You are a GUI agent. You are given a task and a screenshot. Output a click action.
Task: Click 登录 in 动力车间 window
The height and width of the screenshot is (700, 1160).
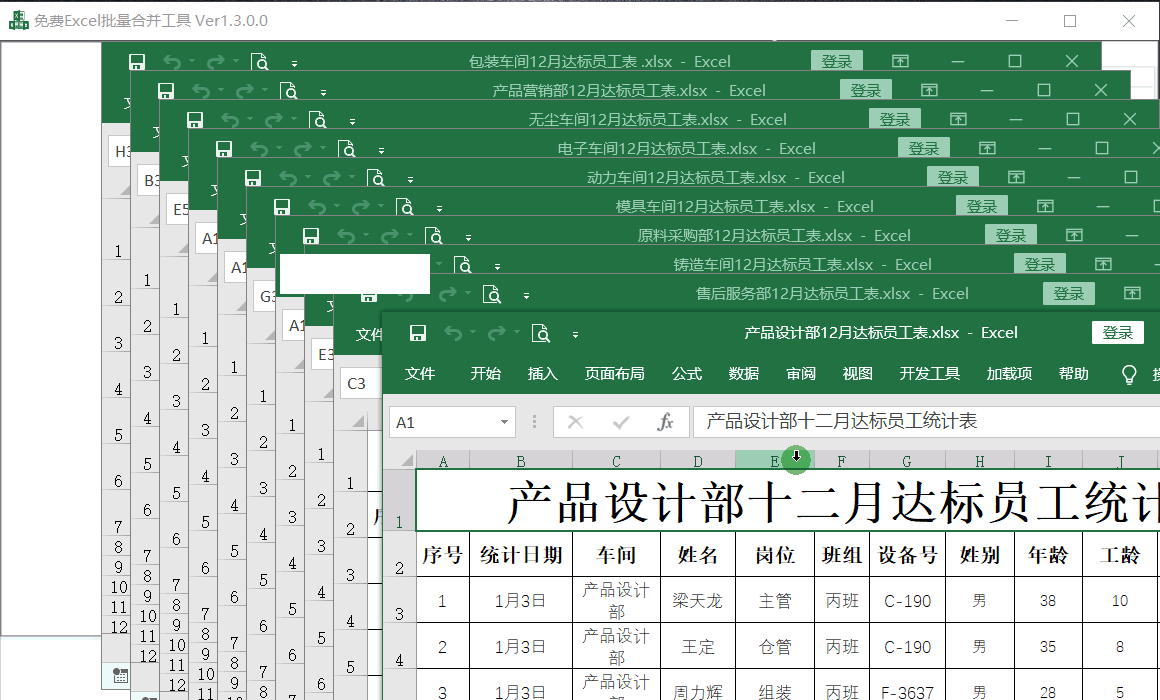click(x=953, y=177)
